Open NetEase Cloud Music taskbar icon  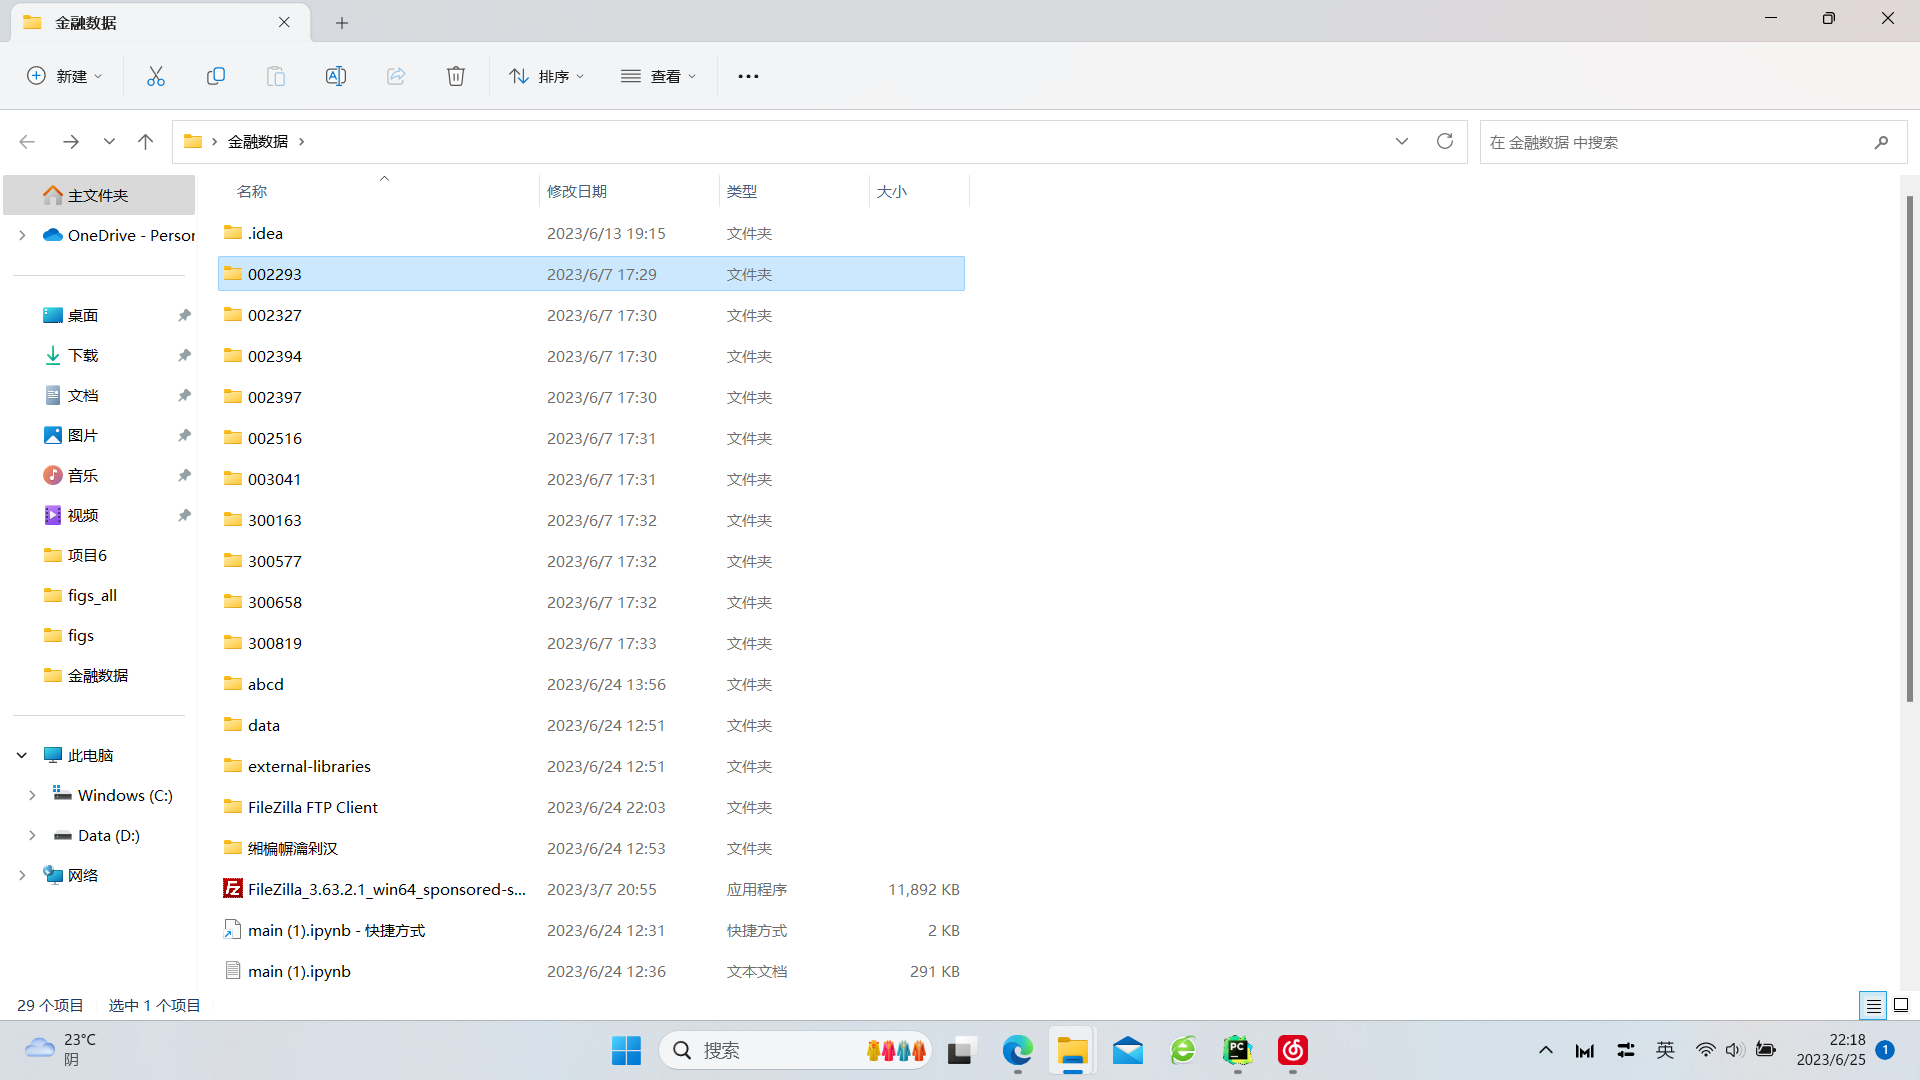point(1293,1050)
